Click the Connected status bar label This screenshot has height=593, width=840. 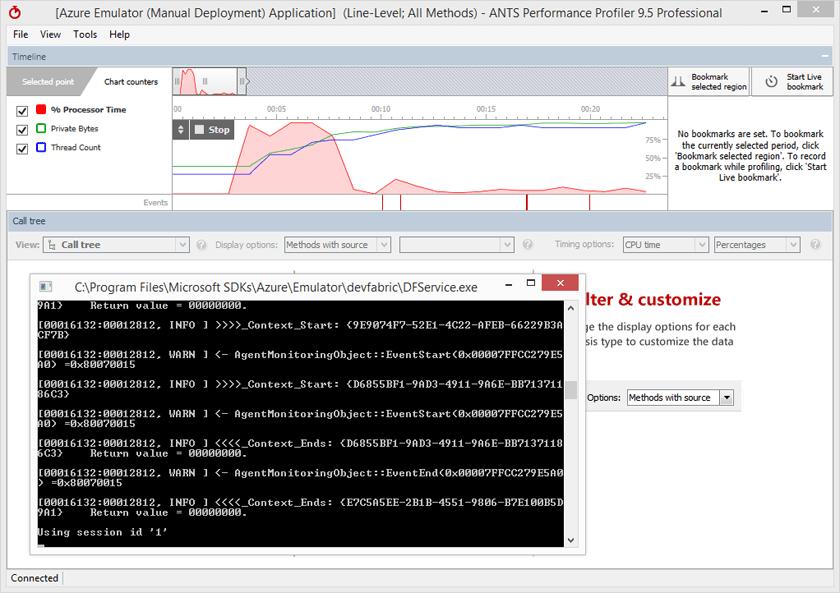pos(33,578)
